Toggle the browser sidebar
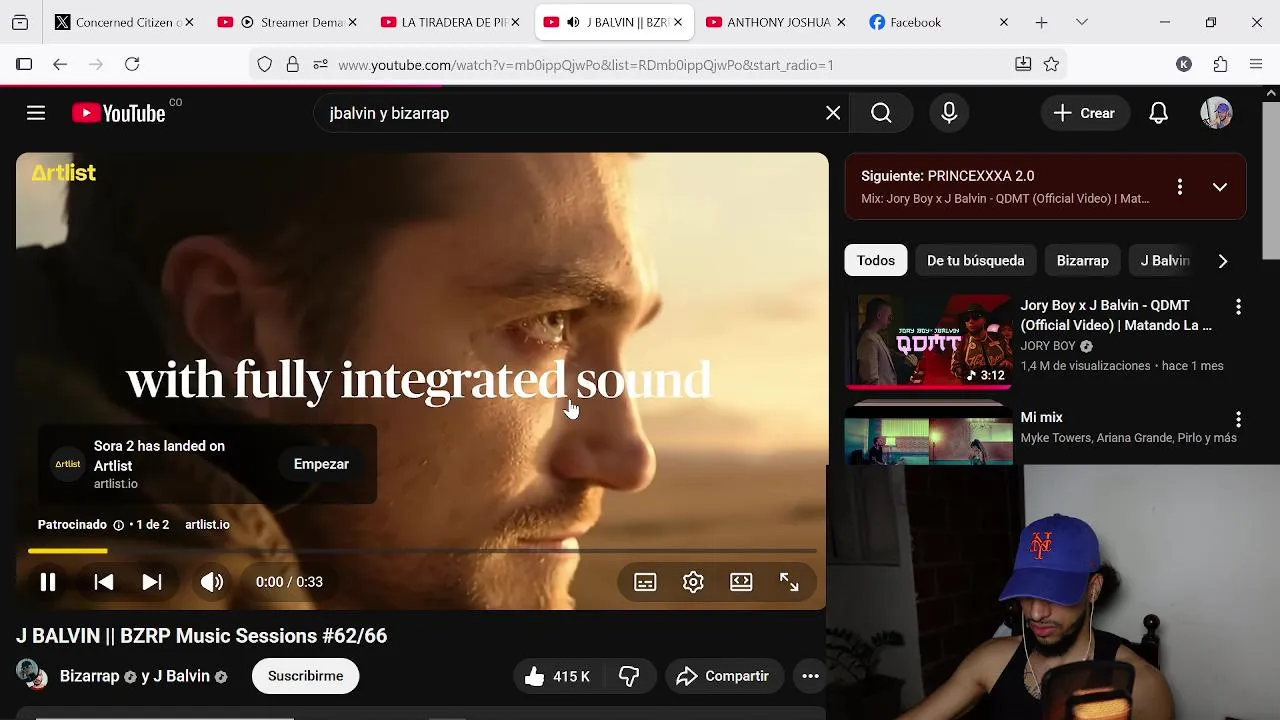The image size is (1280, 720). click(x=24, y=64)
